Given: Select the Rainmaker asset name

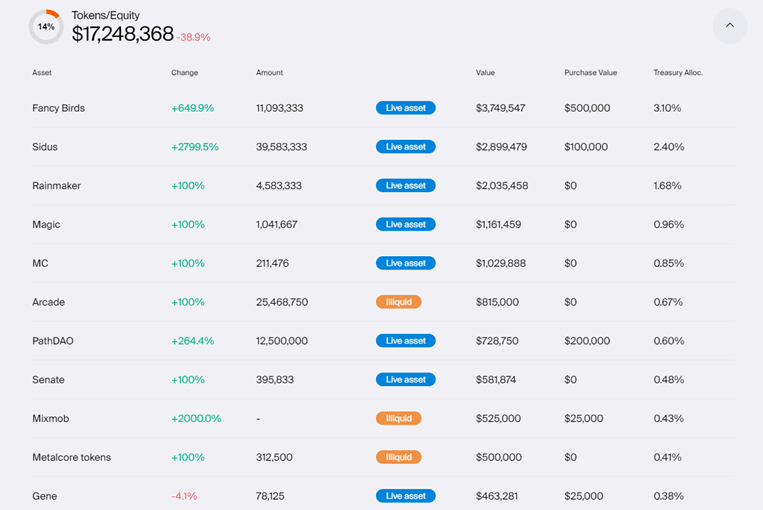Looking at the screenshot, I should point(56,186).
